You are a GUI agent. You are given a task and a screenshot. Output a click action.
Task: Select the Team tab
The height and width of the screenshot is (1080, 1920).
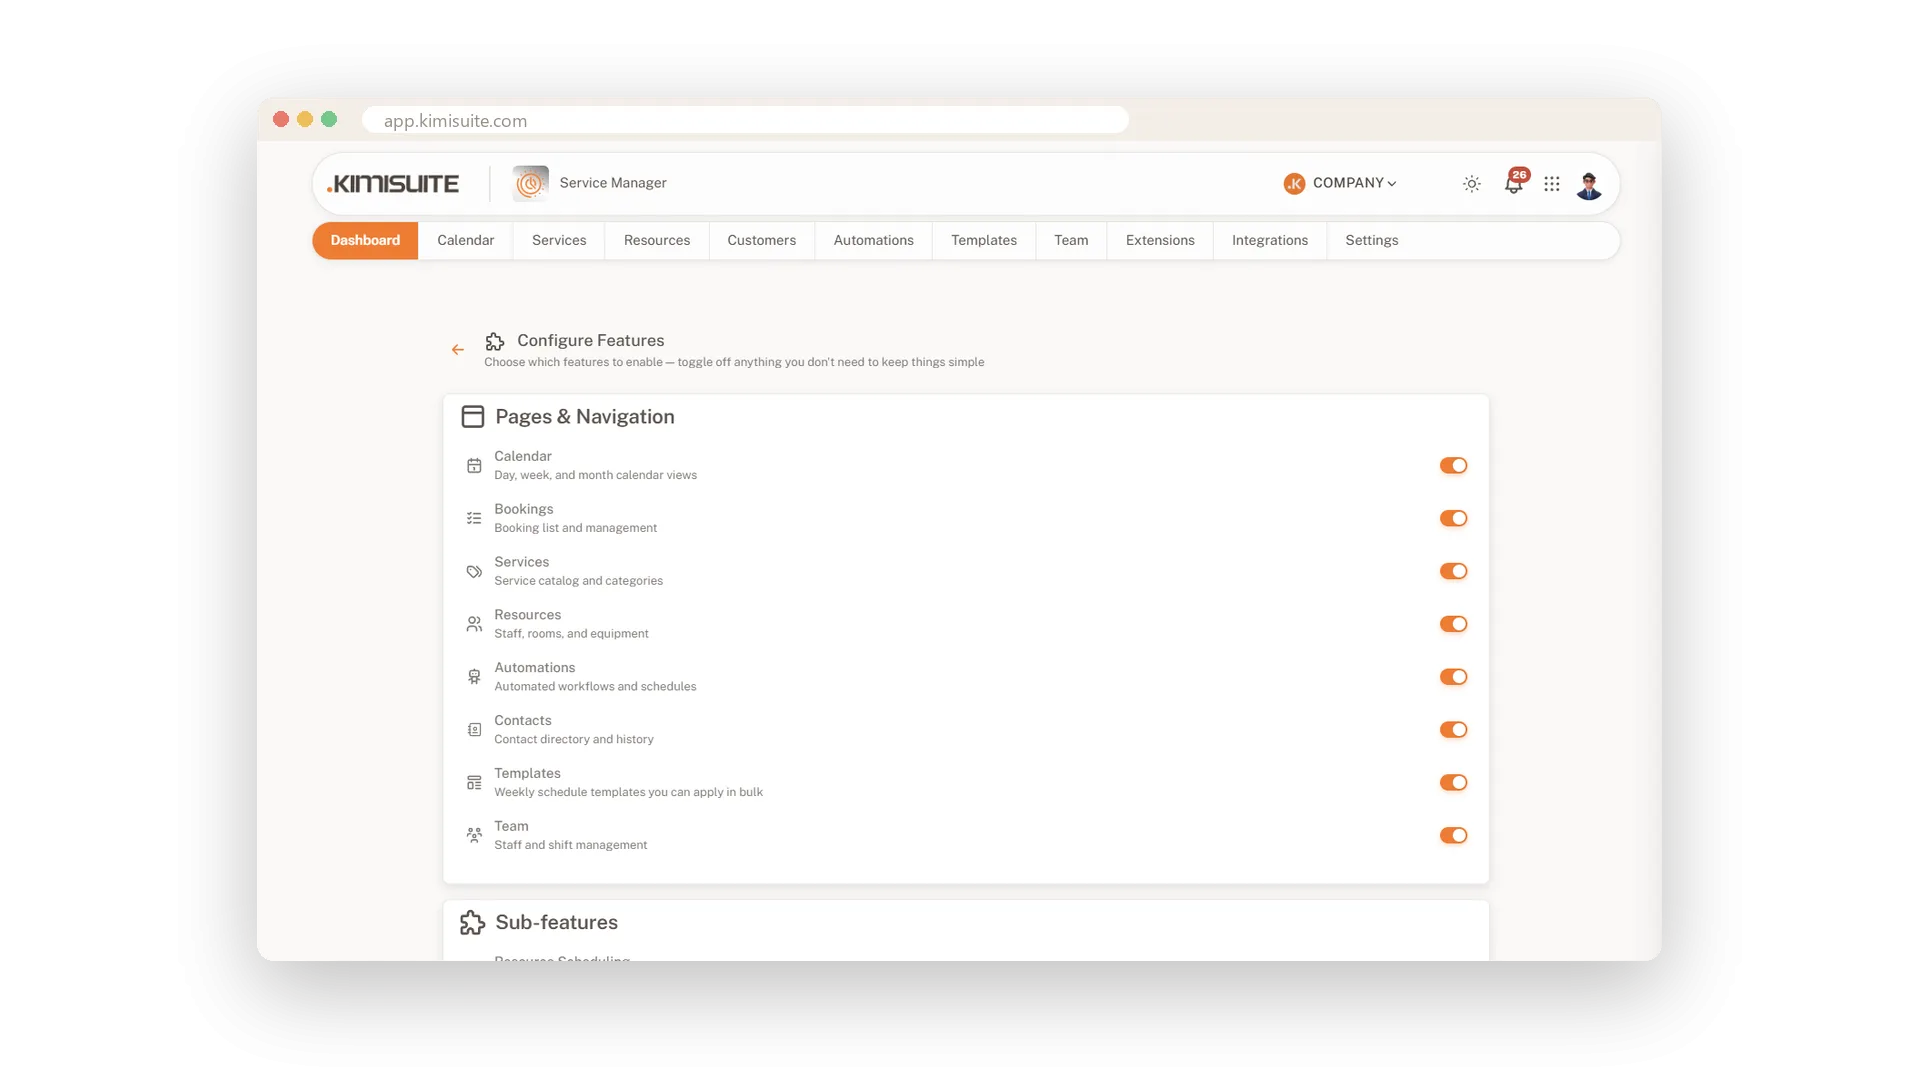click(x=1071, y=241)
